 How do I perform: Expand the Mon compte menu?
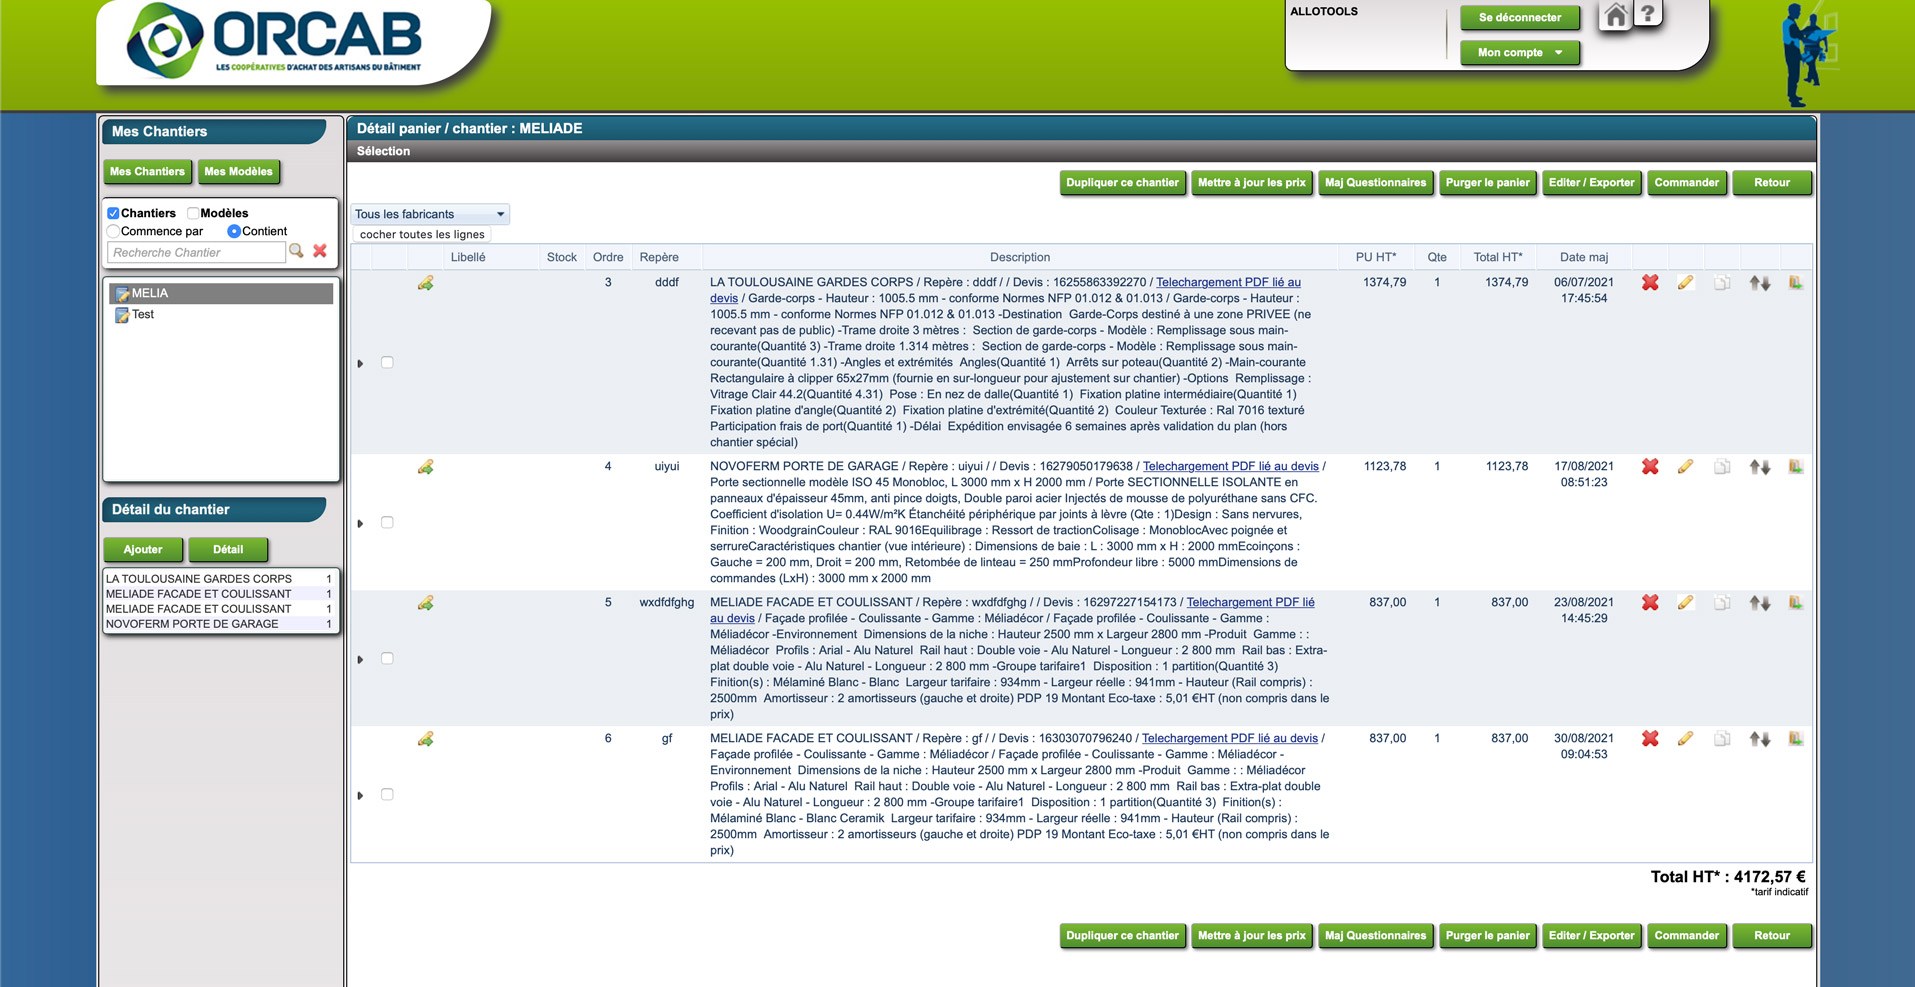(x=1519, y=53)
